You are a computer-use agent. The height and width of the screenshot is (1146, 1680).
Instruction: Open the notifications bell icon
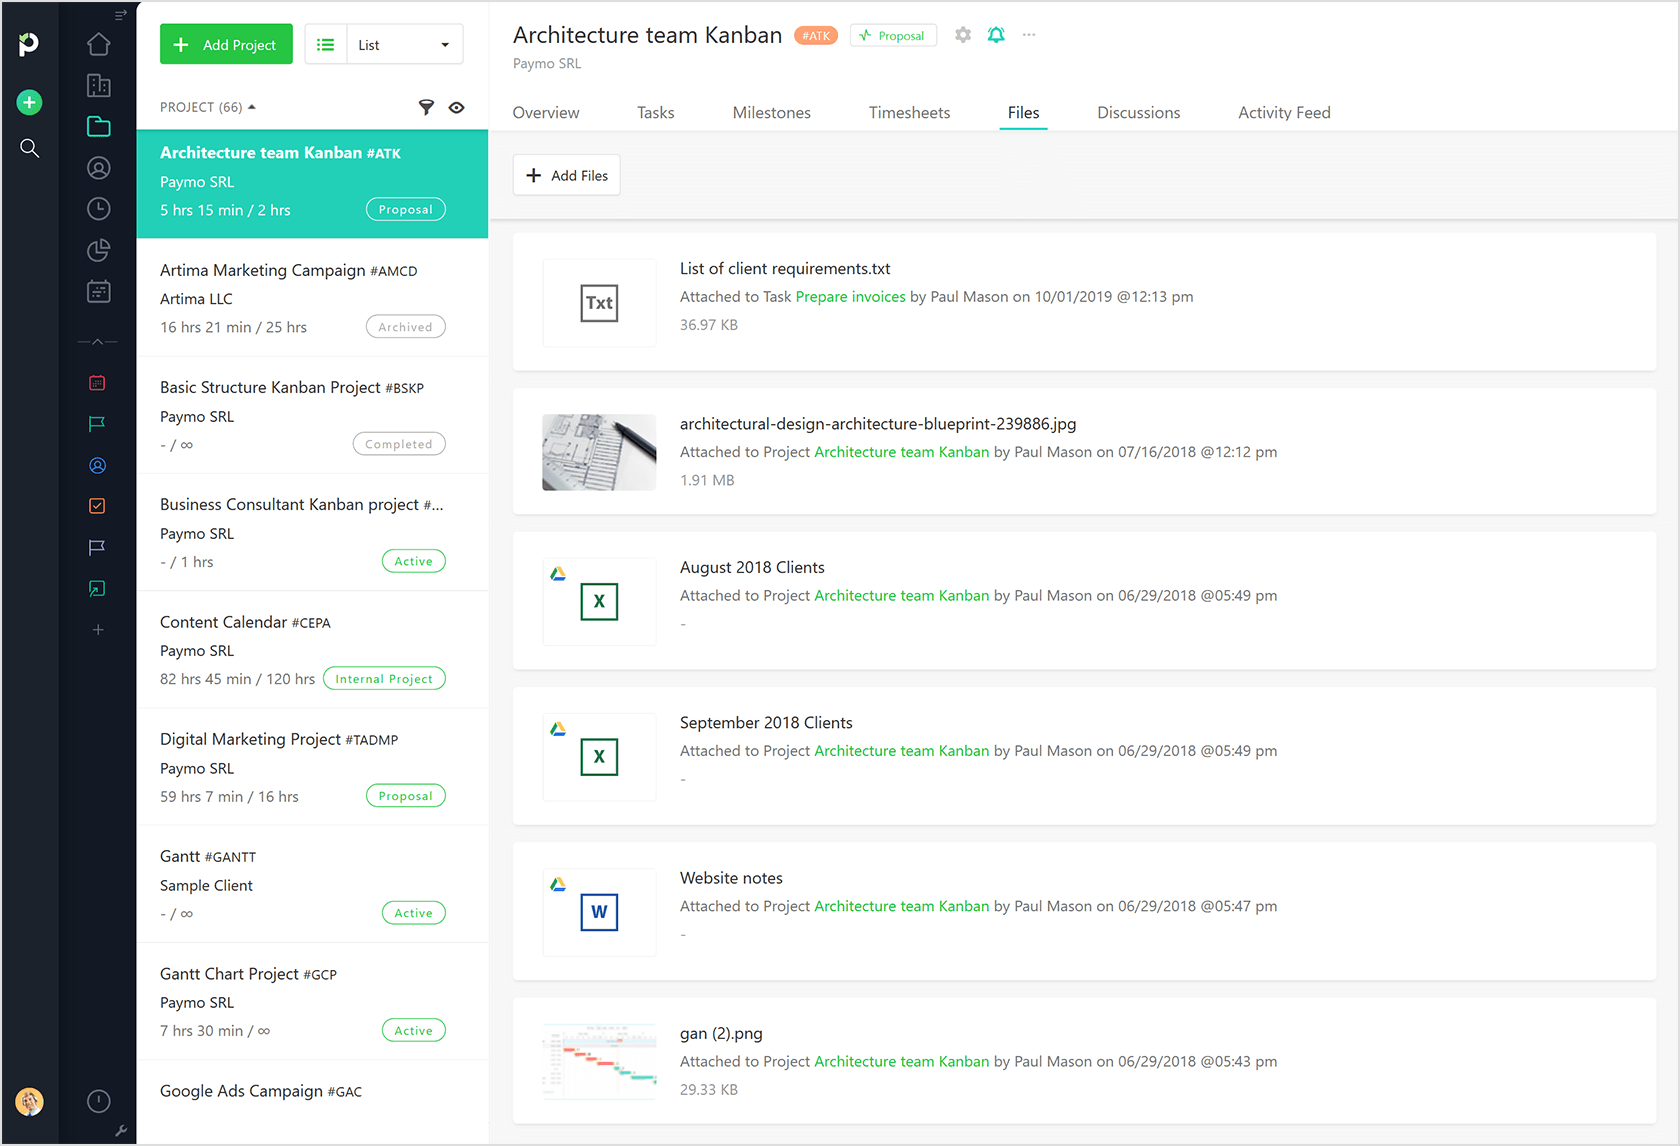pos(996,34)
